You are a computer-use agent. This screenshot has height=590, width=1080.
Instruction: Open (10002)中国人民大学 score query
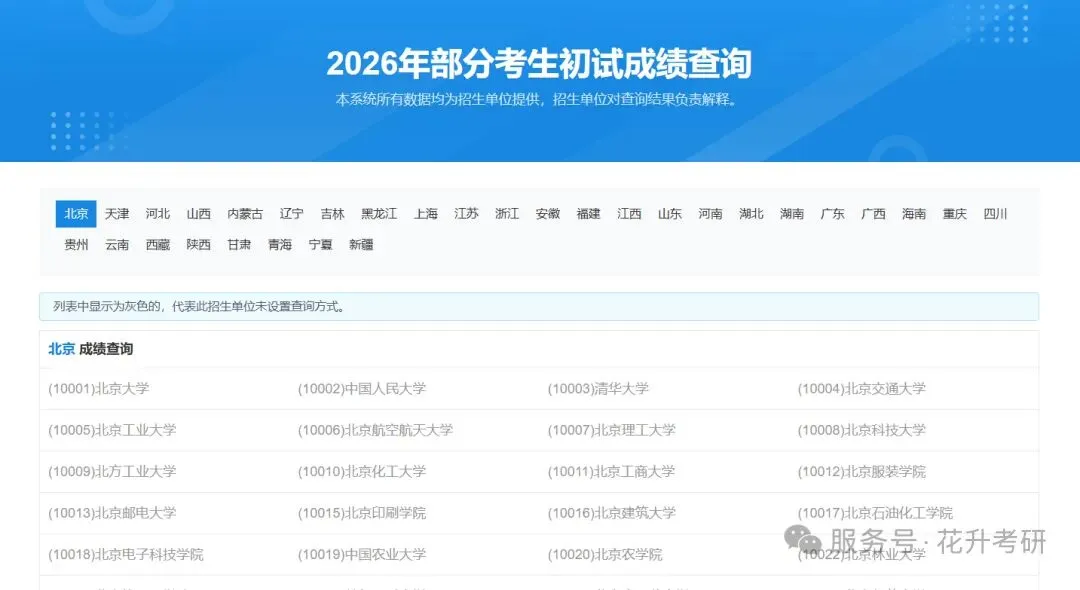tap(362, 389)
